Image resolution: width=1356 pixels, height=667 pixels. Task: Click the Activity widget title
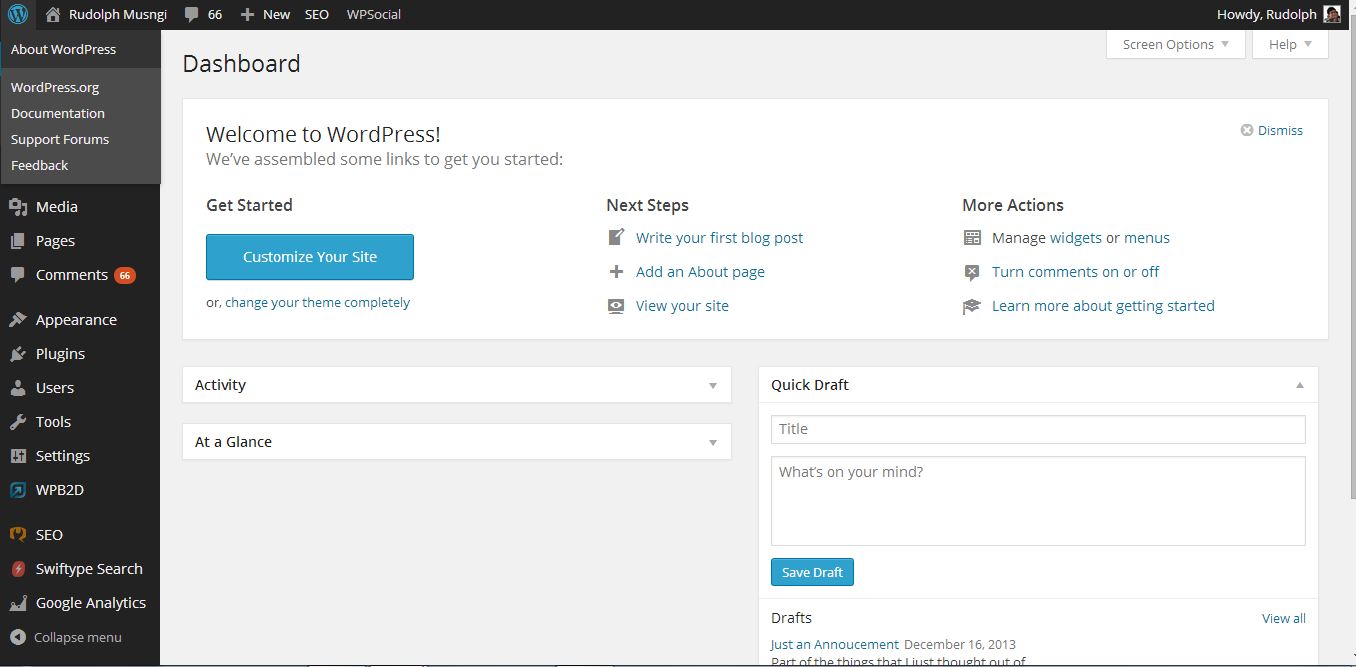(x=220, y=385)
